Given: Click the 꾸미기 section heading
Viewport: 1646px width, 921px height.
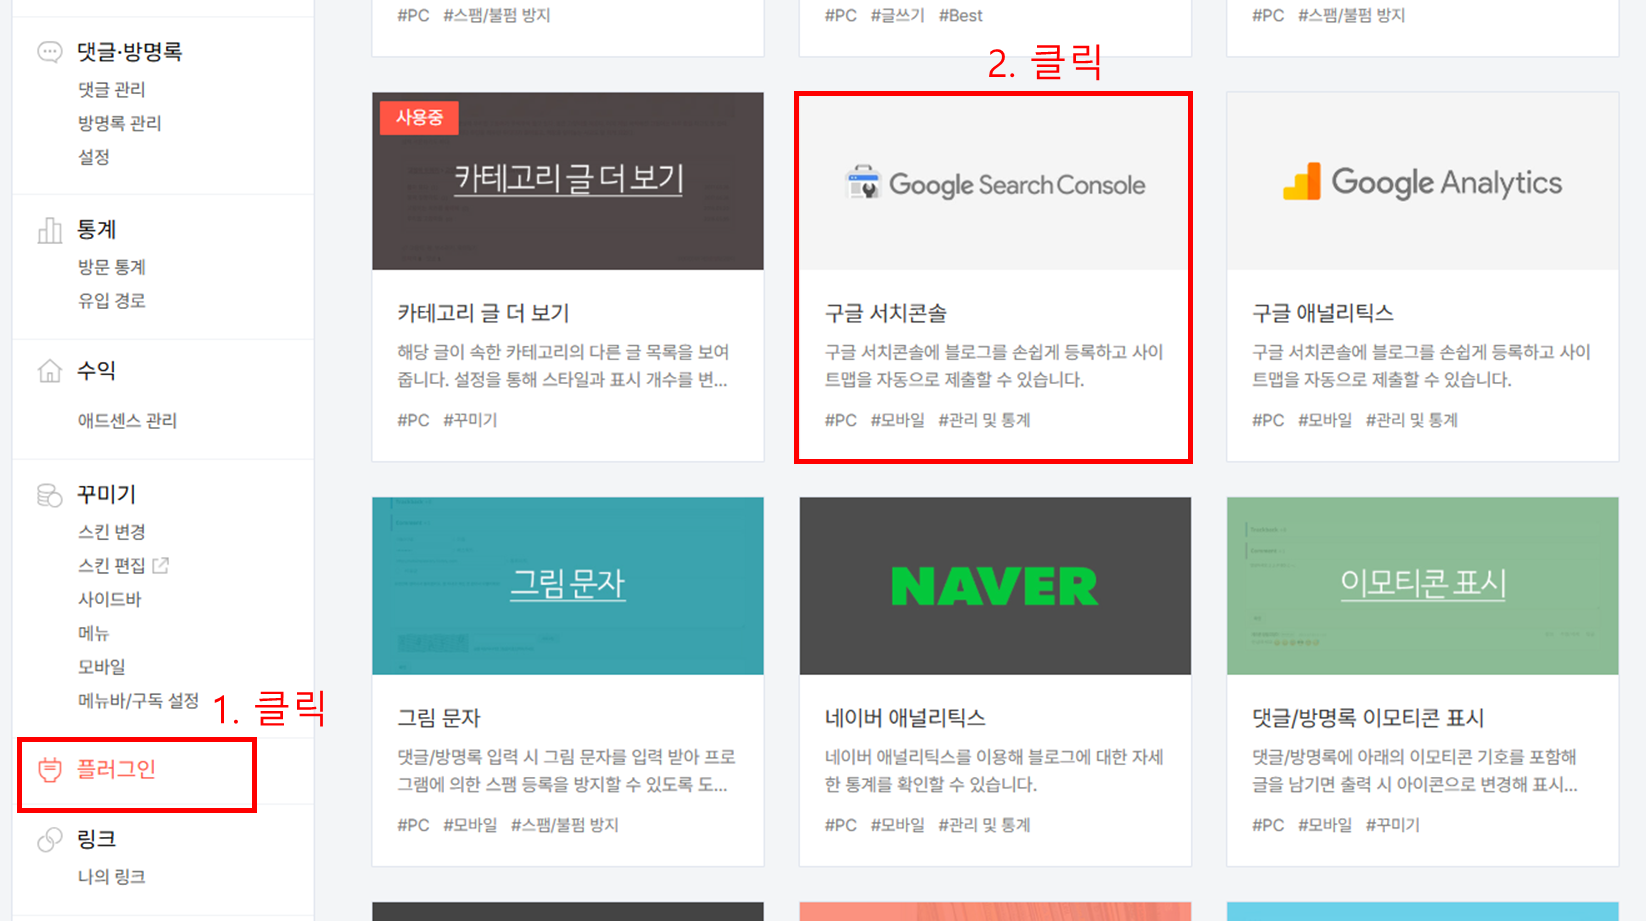Looking at the screenshot, I should coord(107,495).
